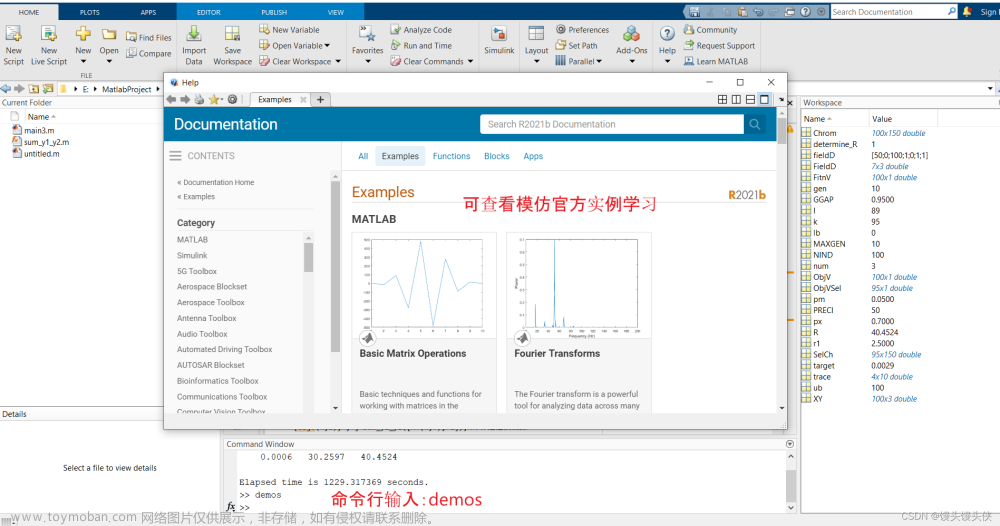Click the documentation search magnifier button
The width and height of the screenshot is (1000, 526).
(x=754, y=124)
